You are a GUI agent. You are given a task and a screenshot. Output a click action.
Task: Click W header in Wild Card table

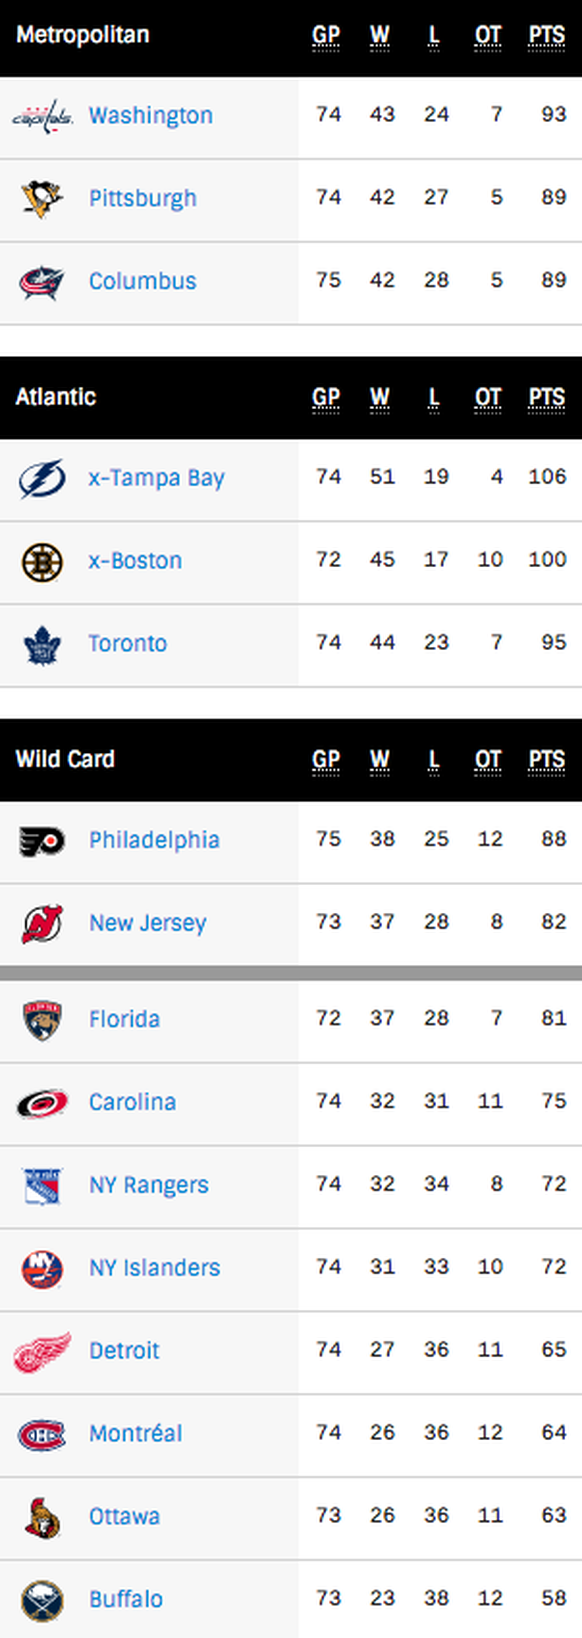pyautogui.click(x=380, y=760)
